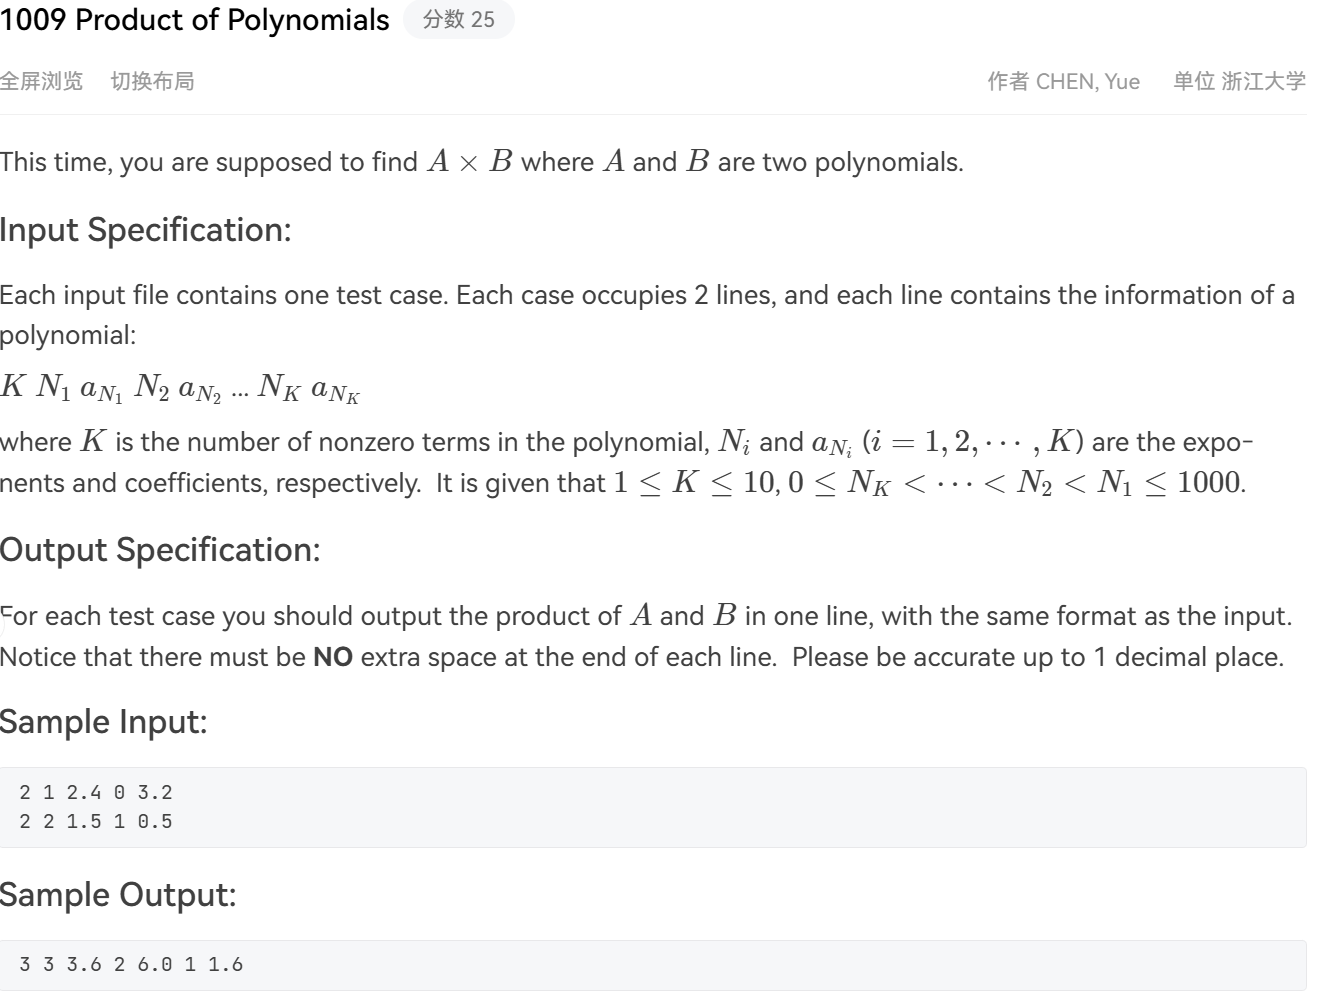This screenshot has width=1336, height=1000.
Task: Click the second sample input line 2 2 1.5 1 0.5
Action: pos(96,822)
